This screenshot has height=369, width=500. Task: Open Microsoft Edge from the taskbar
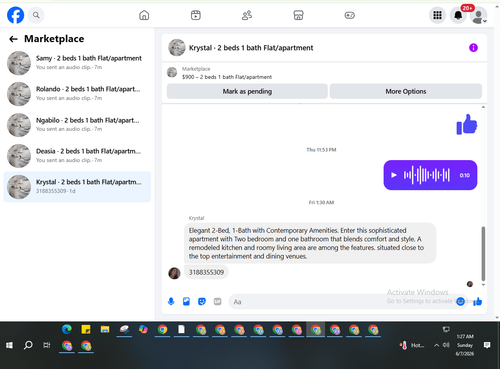click(x=67, y=329)
